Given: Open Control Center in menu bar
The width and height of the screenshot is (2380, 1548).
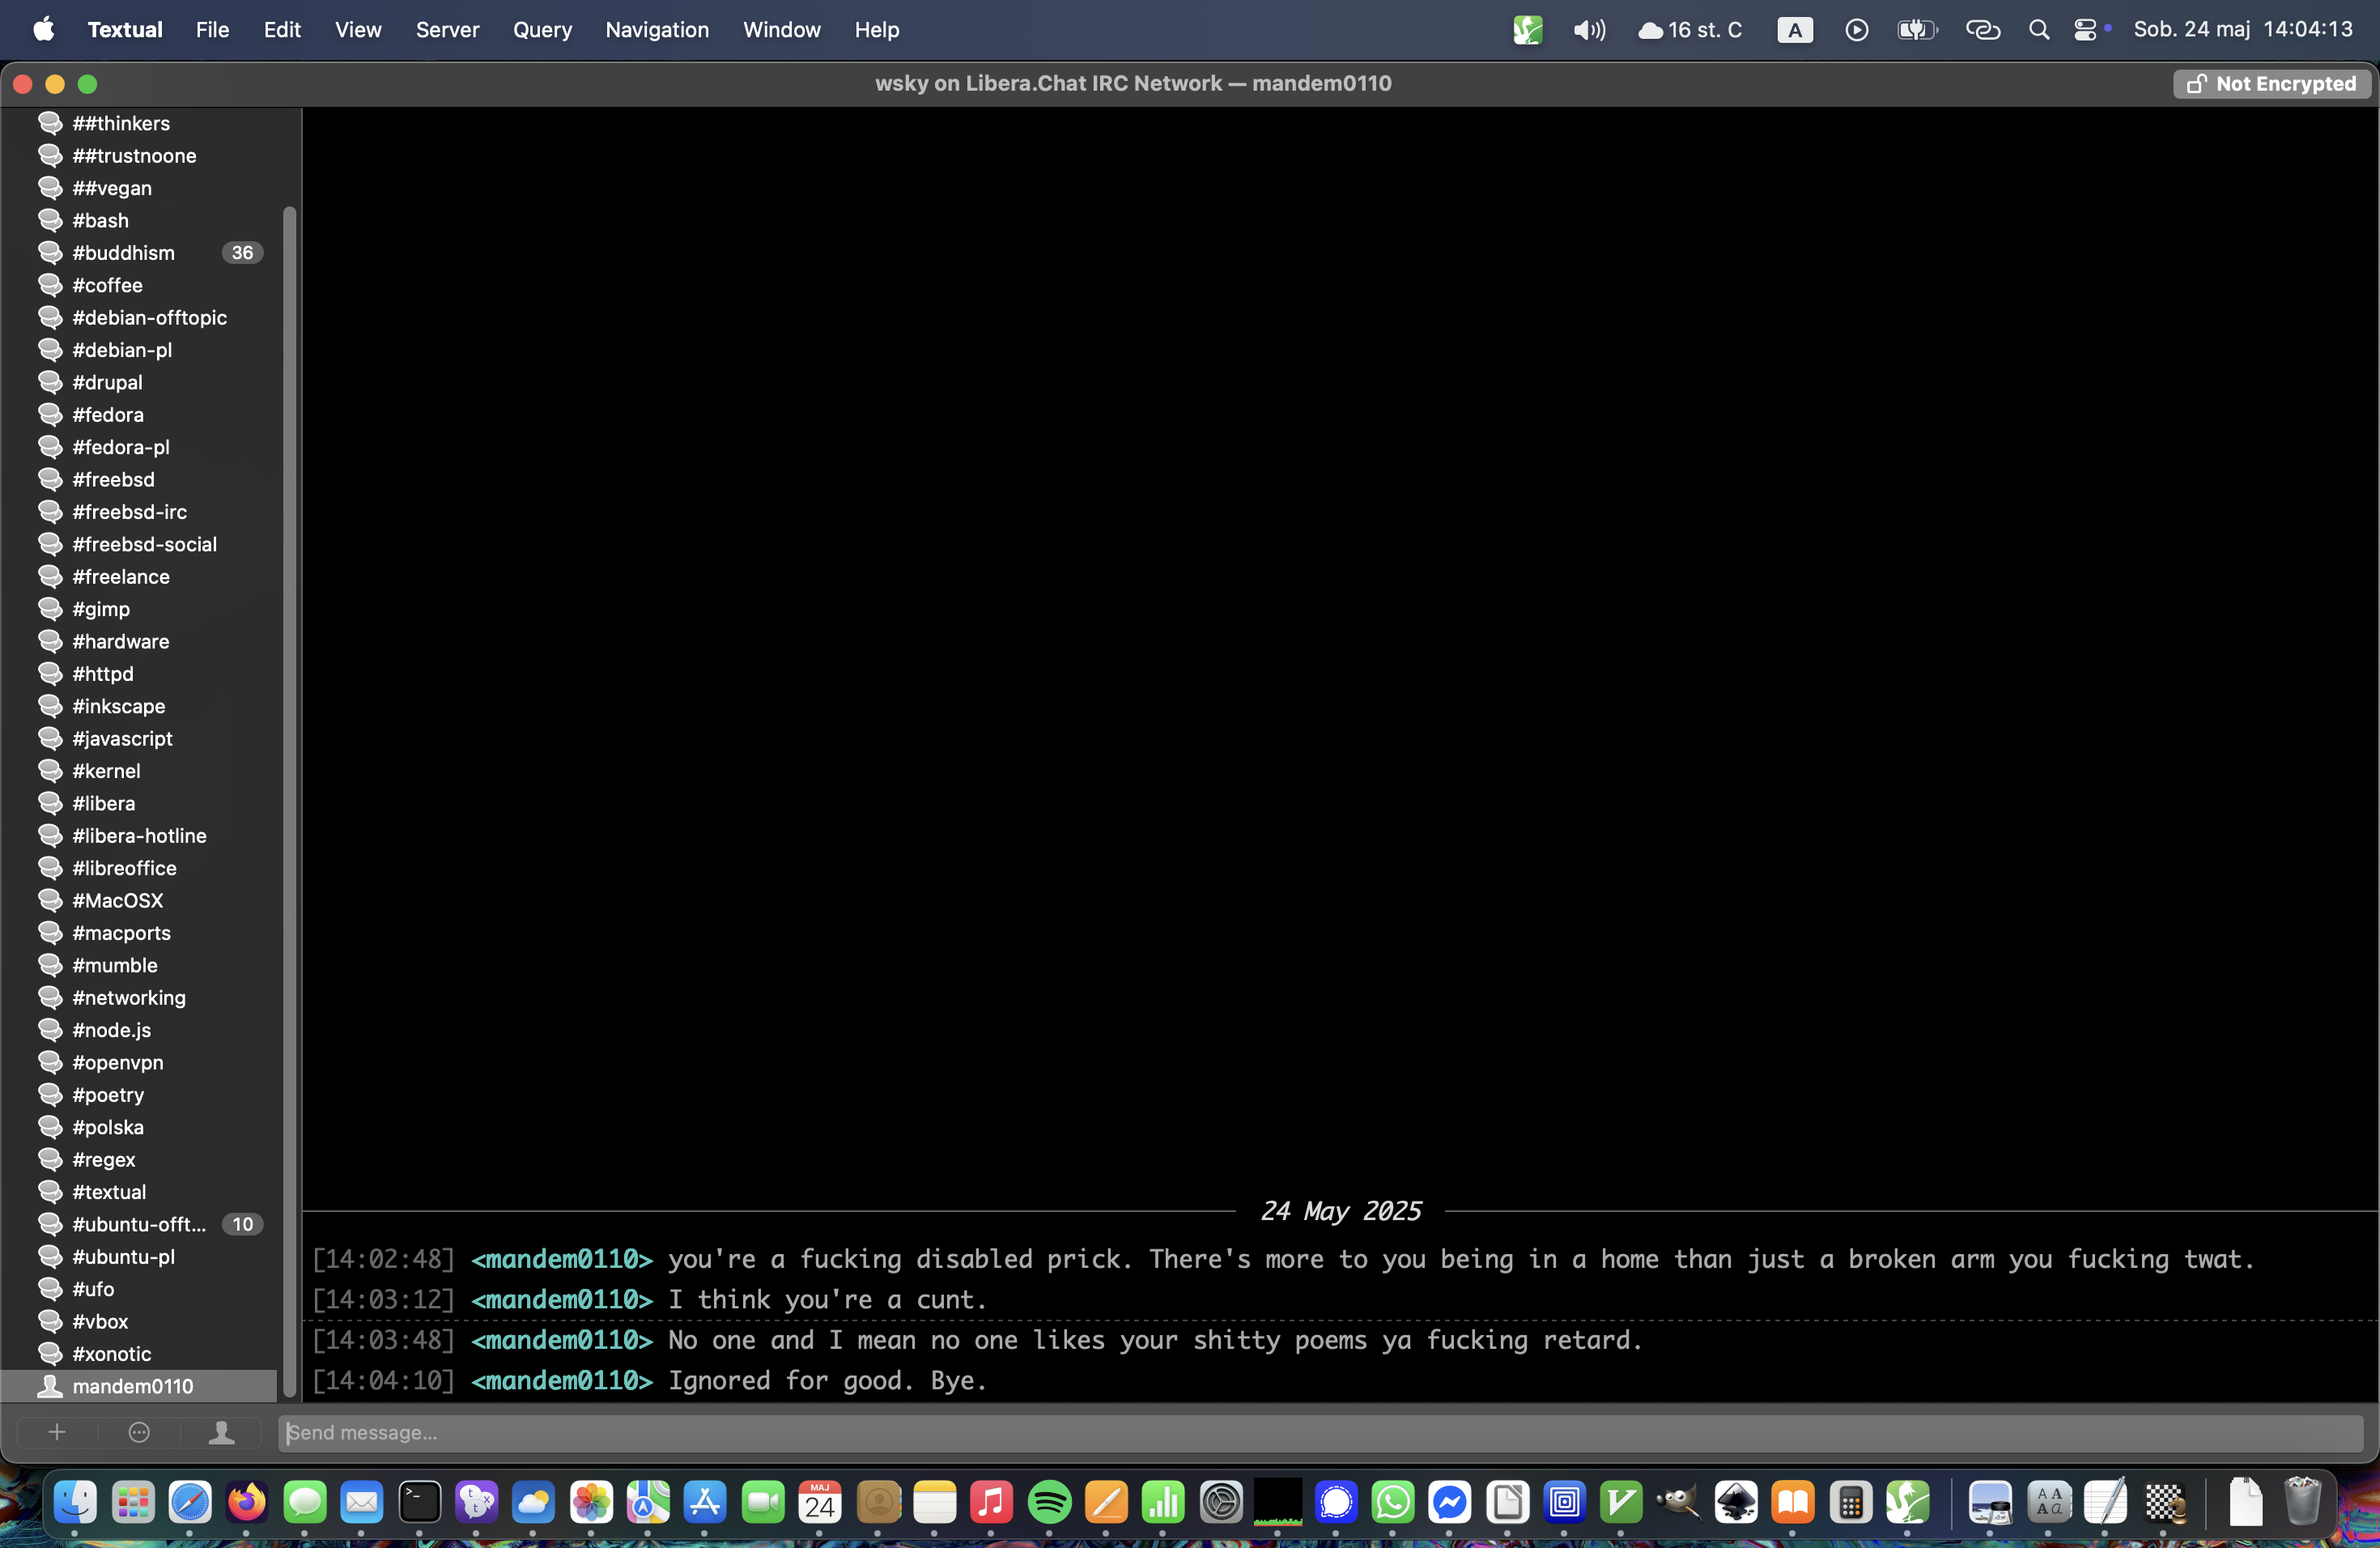Looking at the screenshot, I should (2085, 30).
